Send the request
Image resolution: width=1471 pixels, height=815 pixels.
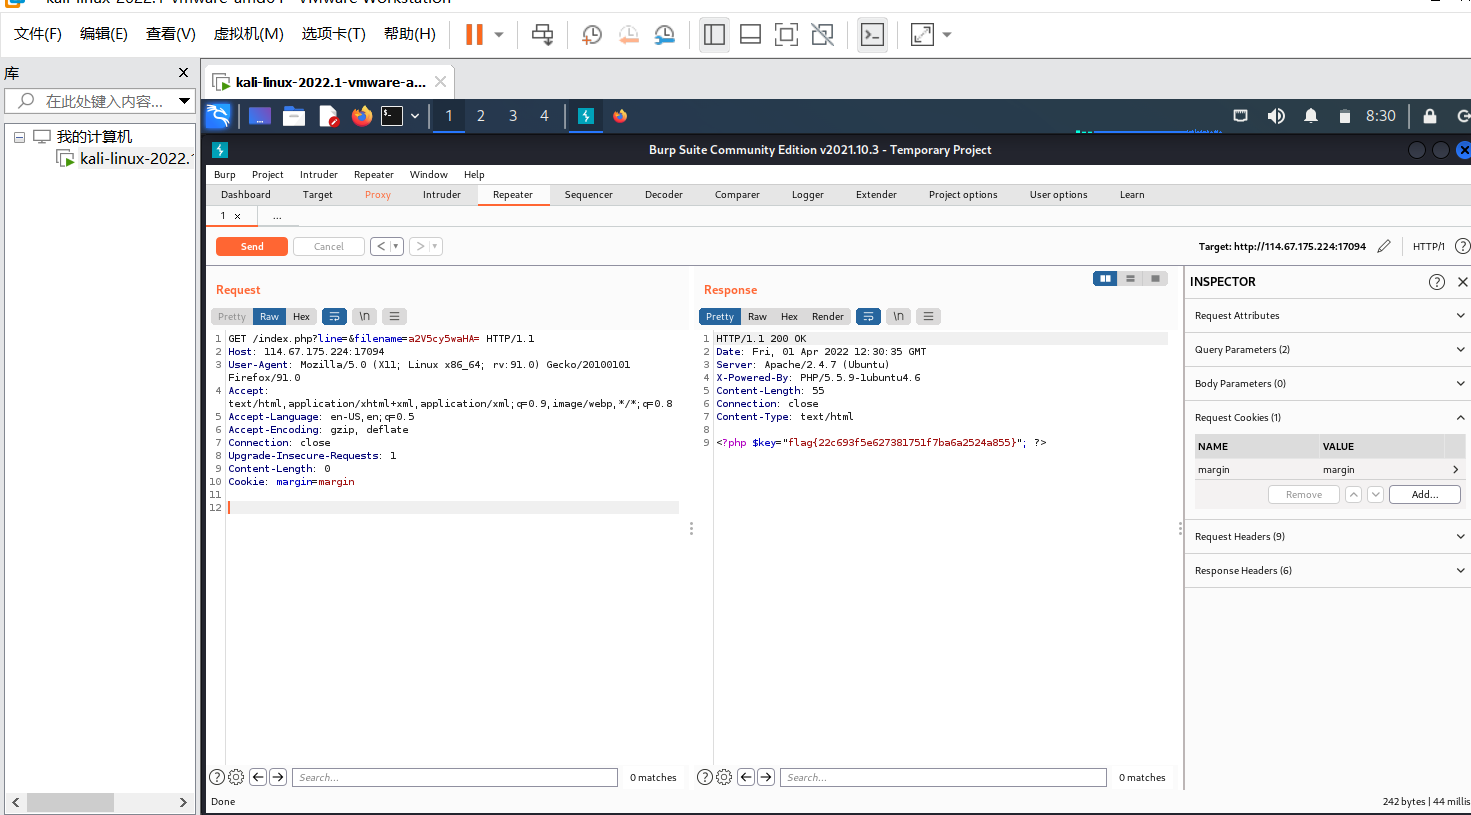[x=252, y=246]
